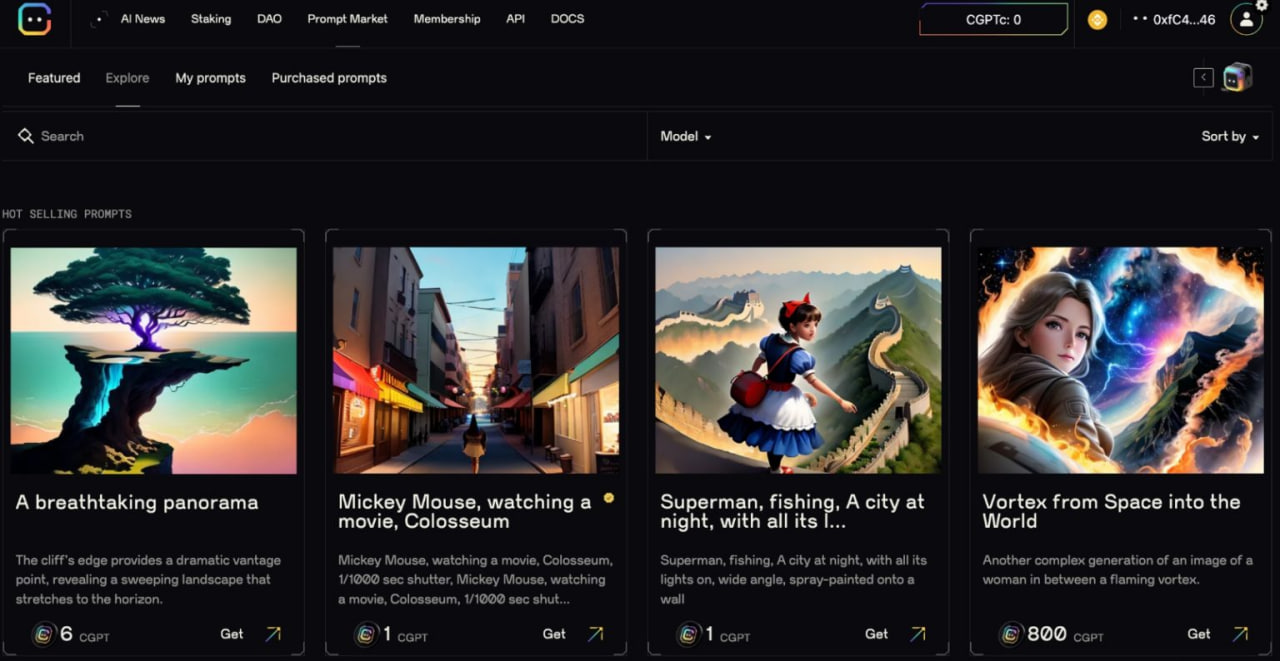Click the CGPT coin icon on Vortex card
Screen dimensions: 1280x661
1011,634
